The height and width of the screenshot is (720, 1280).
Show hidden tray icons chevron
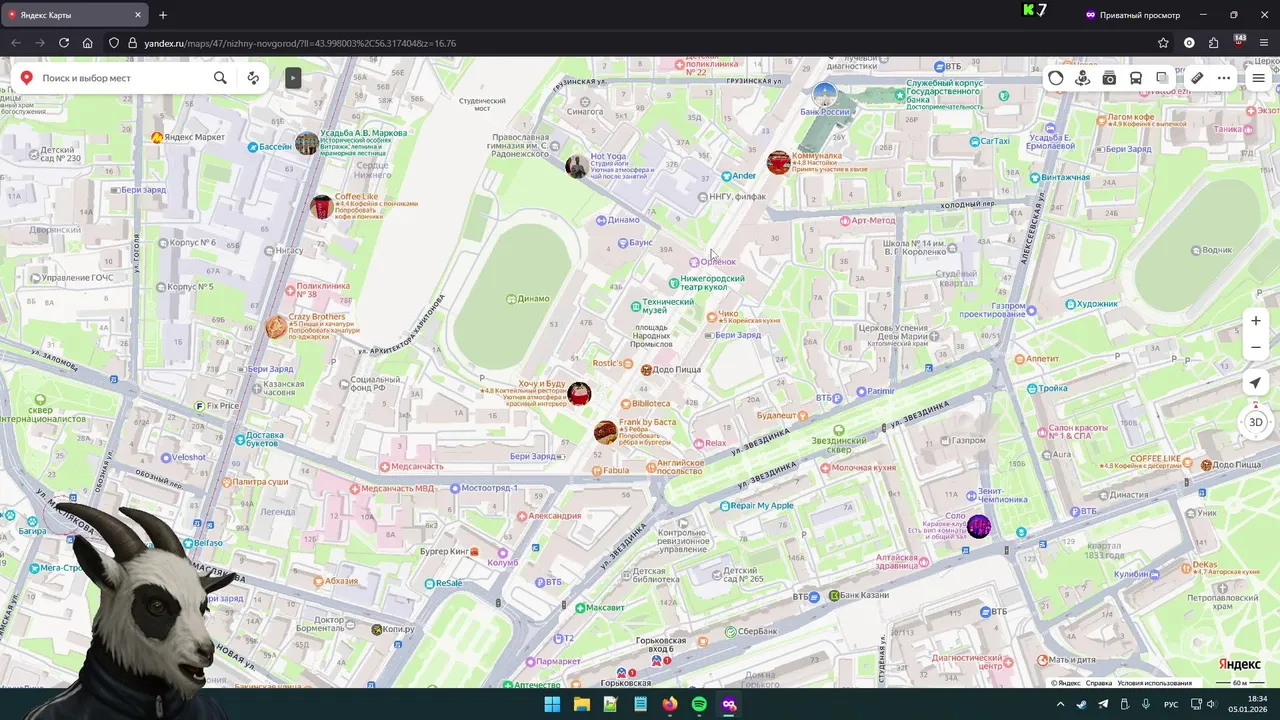tap(1060, 704)
